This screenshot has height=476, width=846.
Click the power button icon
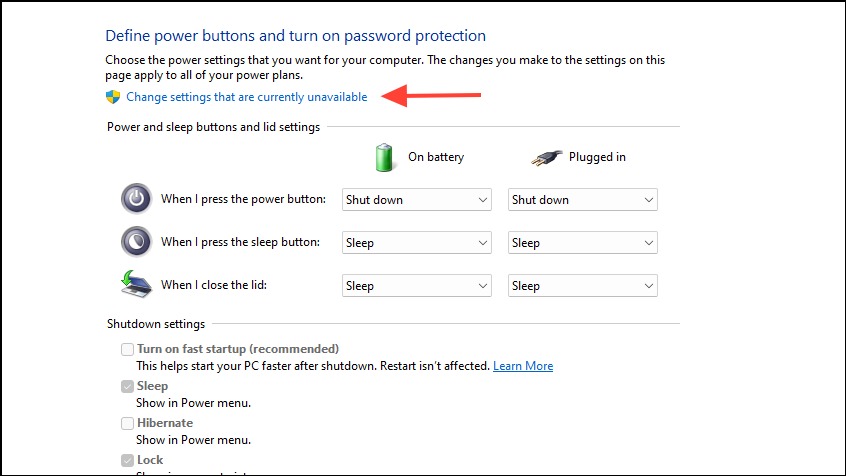click(x=136, y=199)
